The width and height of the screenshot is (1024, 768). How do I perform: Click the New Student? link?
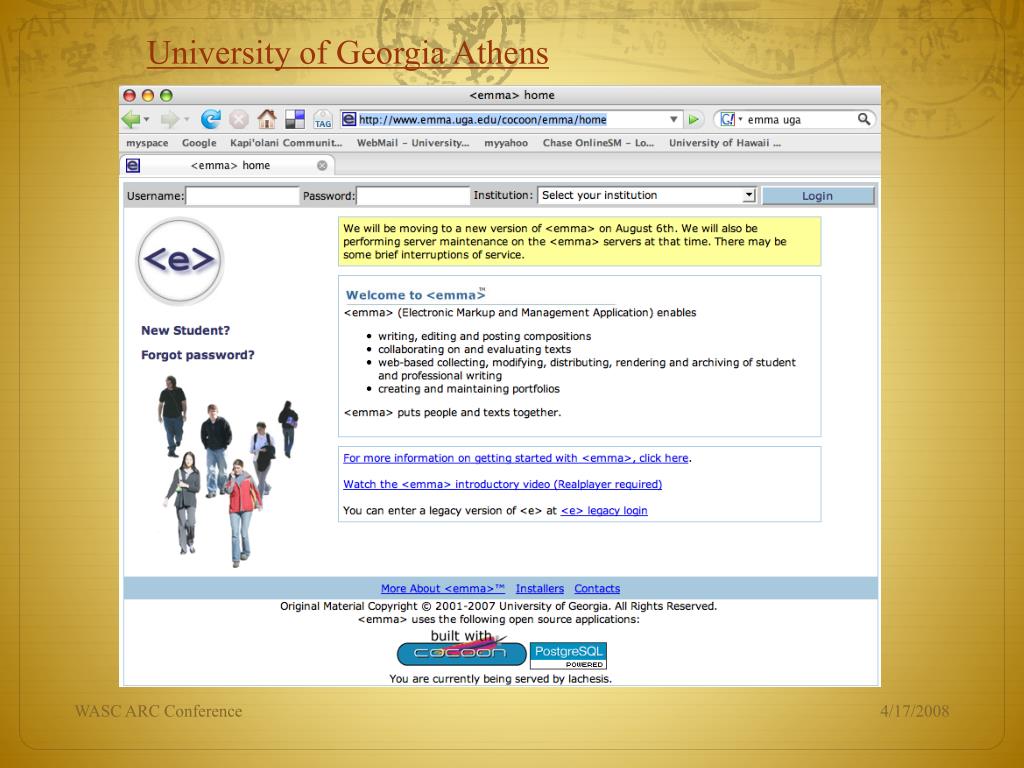pos(185,330)
